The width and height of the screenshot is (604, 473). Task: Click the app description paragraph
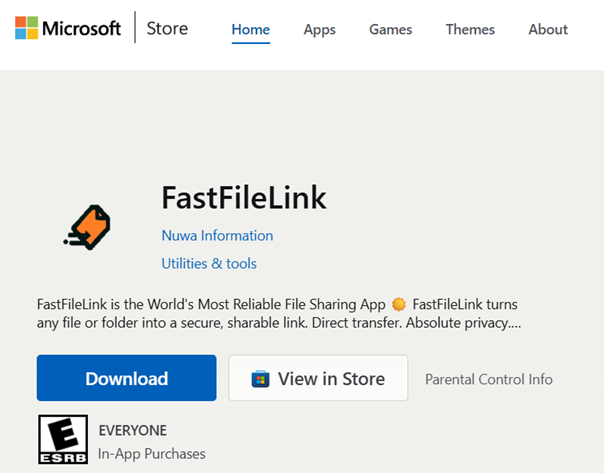[279, 314]
